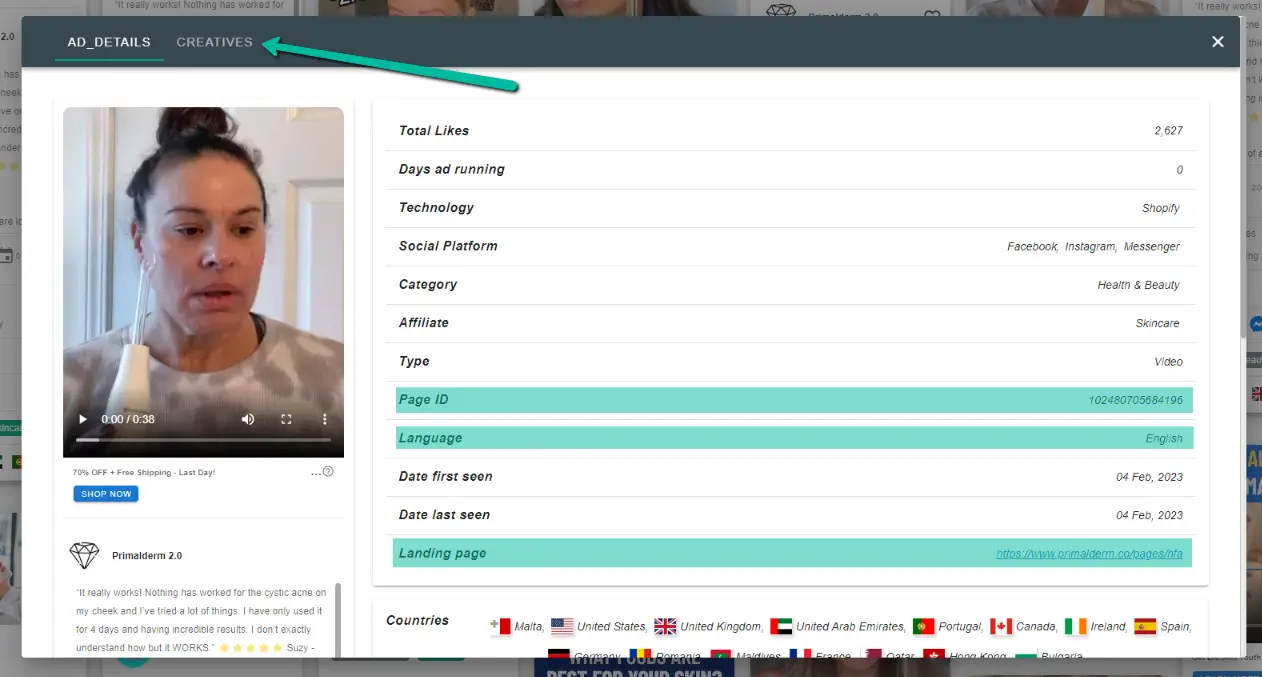The image size is (1262, 677).
Task: Switch to the CREATIVES tab
Action: 214,42
